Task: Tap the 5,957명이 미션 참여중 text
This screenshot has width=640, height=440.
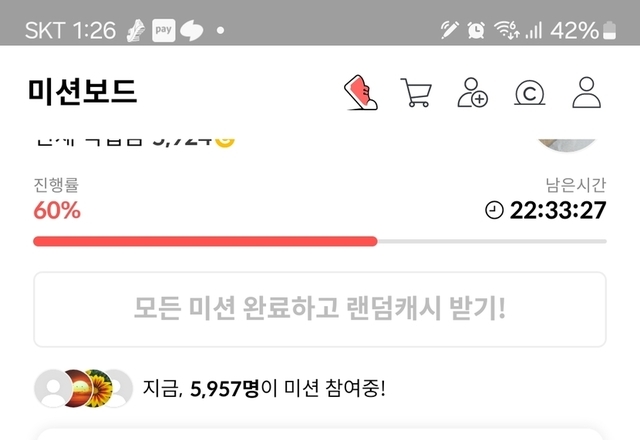Action: click(x=264, y=388)
